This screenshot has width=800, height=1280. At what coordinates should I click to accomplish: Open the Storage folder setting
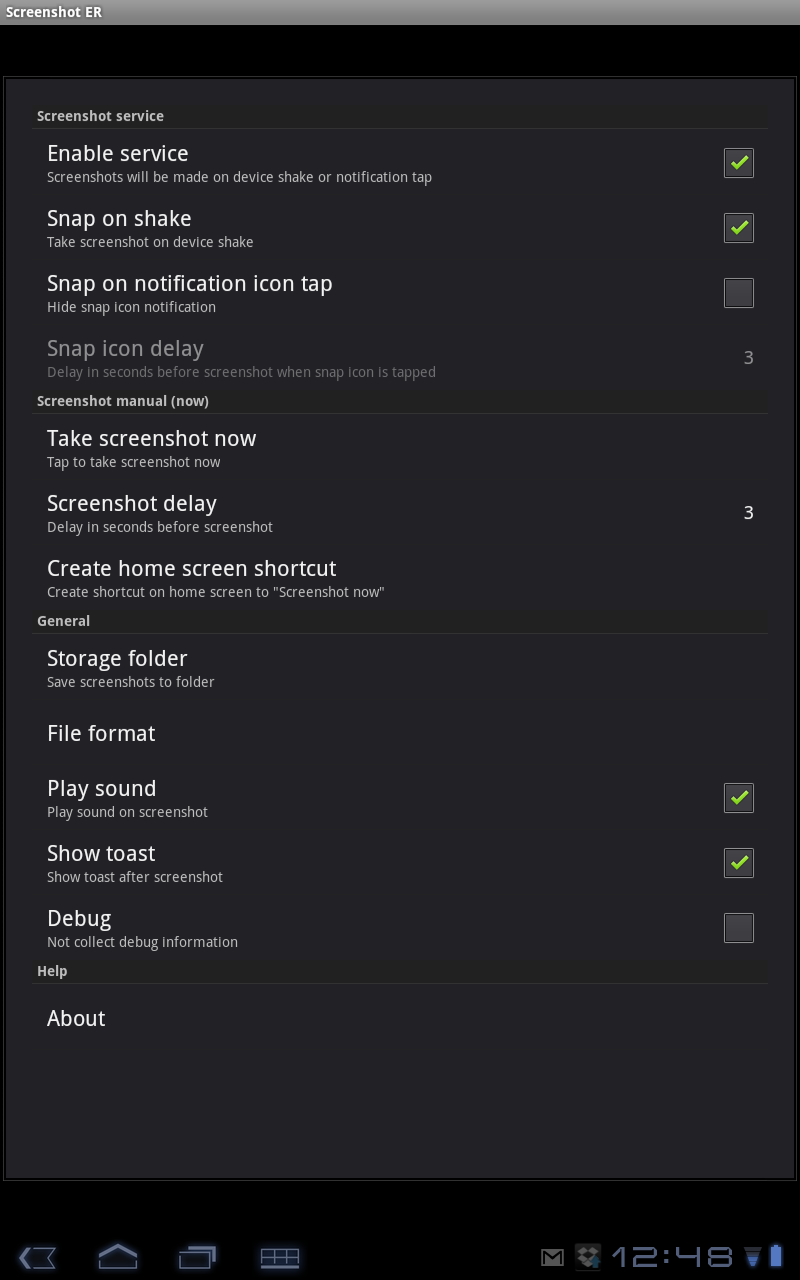400,669
